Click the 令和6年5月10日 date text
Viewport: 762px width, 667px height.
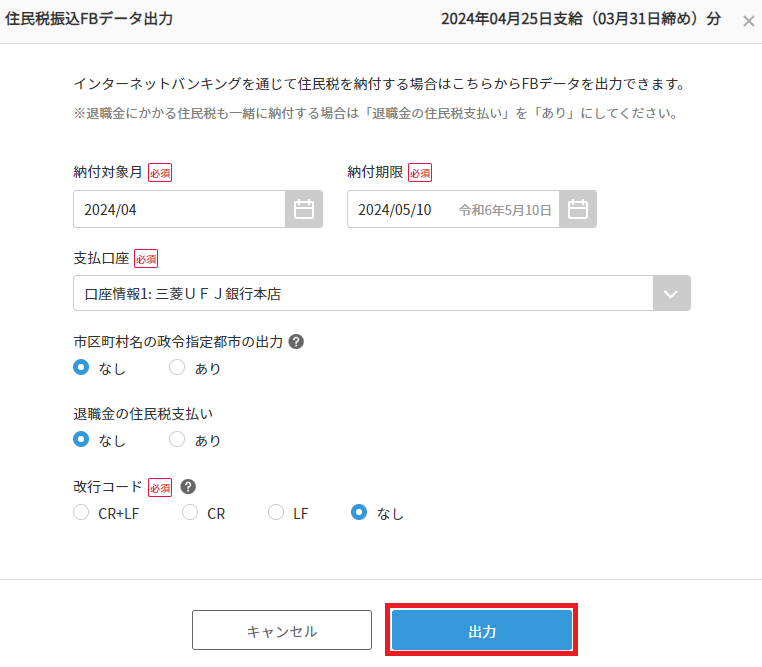click(x=505, y=210)
